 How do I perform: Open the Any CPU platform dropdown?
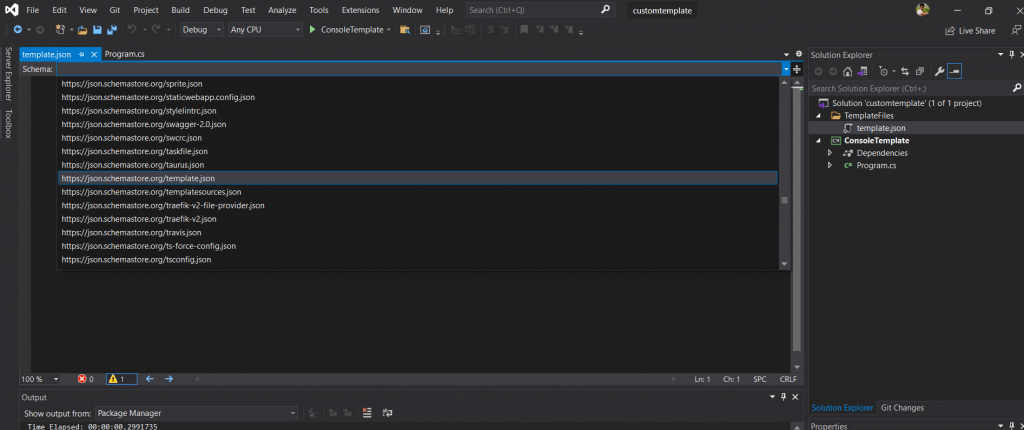tap(265, 29)
